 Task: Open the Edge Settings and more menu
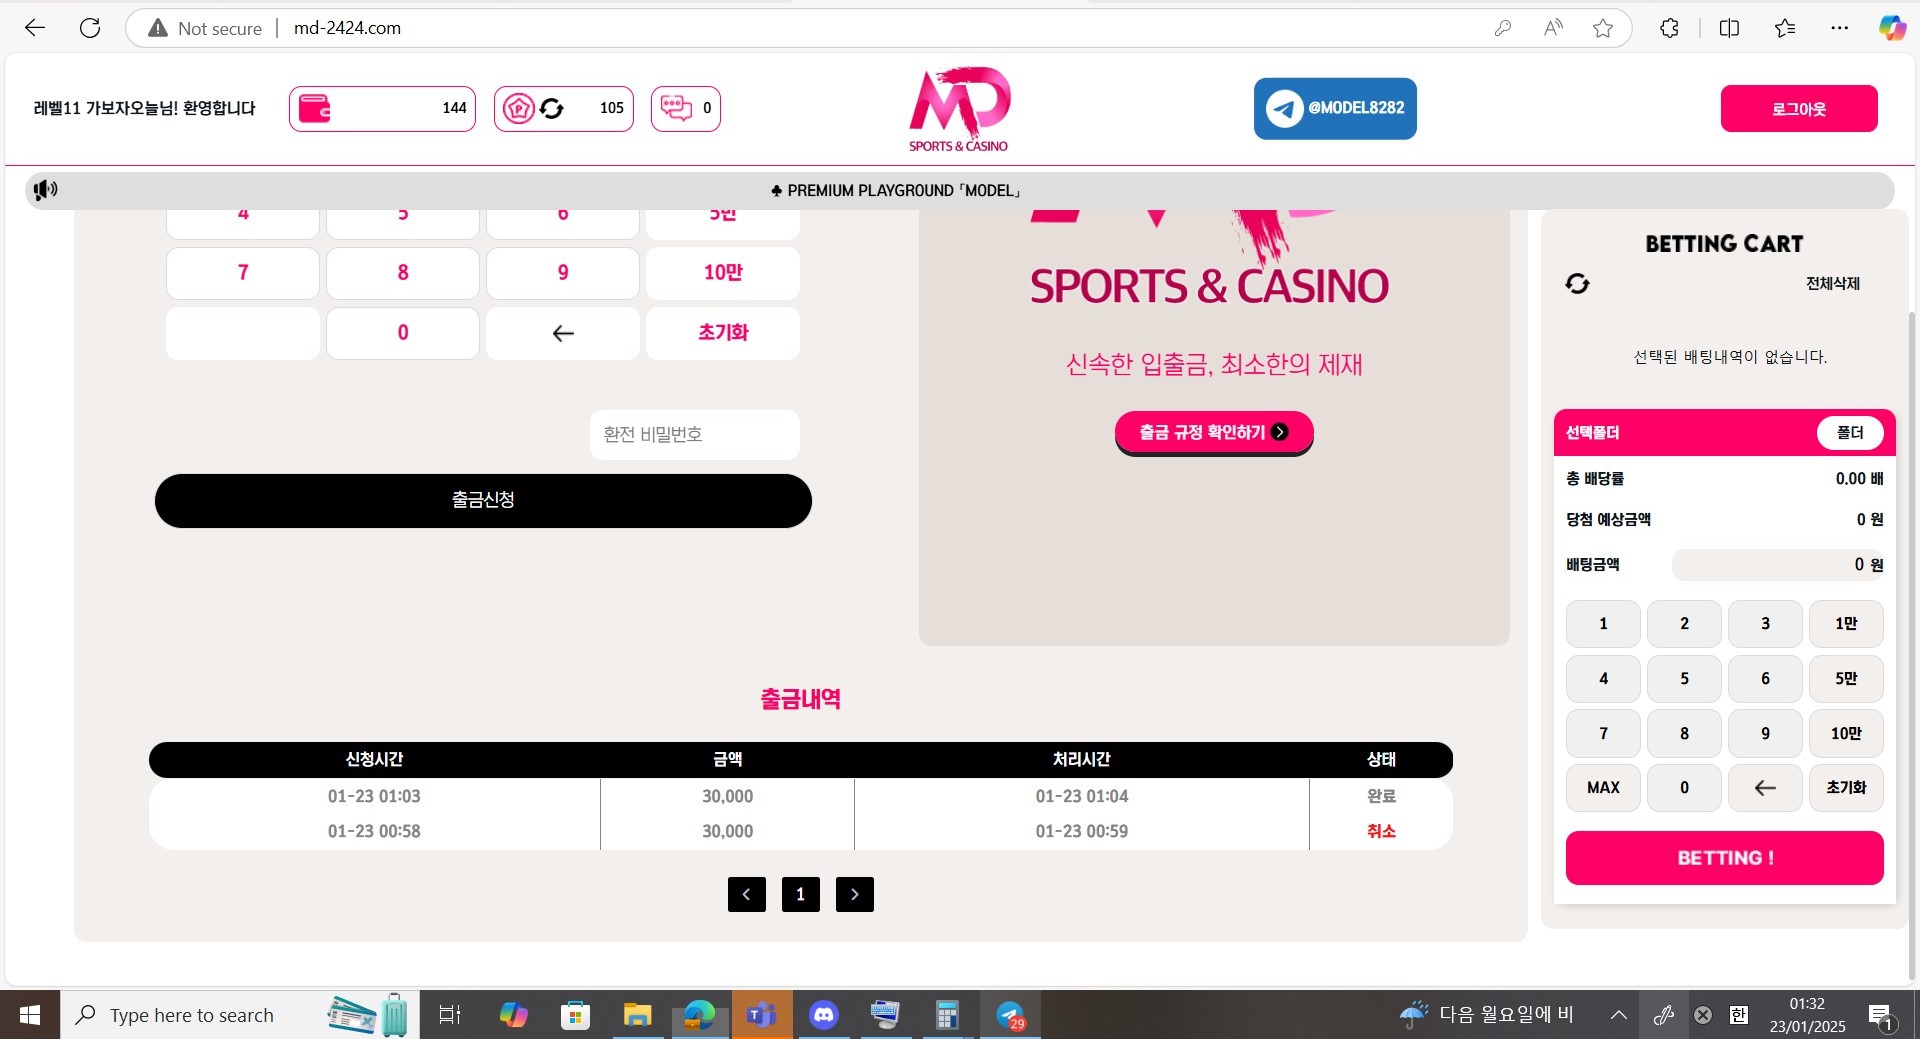click(x=1839, y=28)
